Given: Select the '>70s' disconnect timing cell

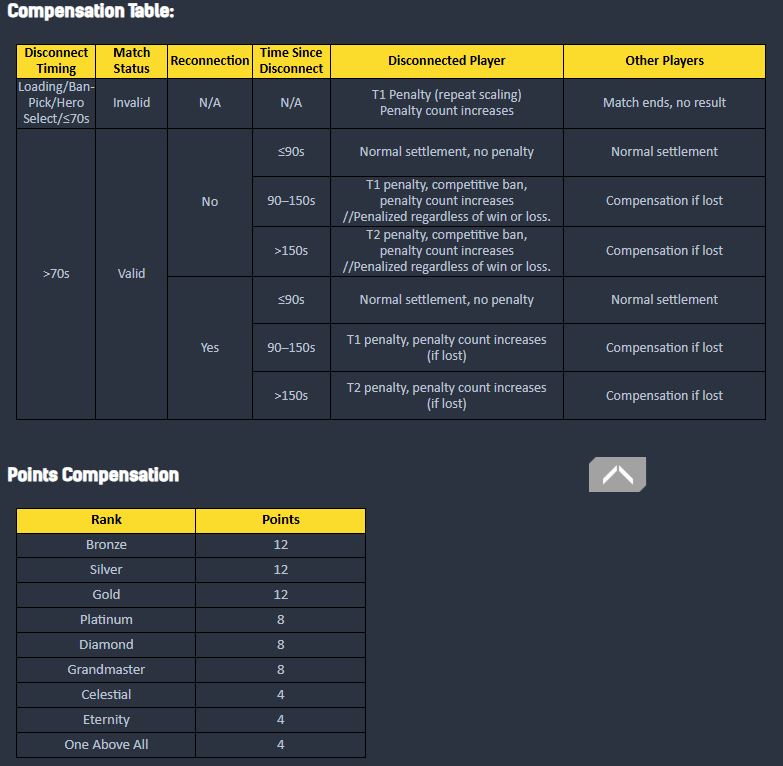Looking at the screenshot, I should pos(56,274).
